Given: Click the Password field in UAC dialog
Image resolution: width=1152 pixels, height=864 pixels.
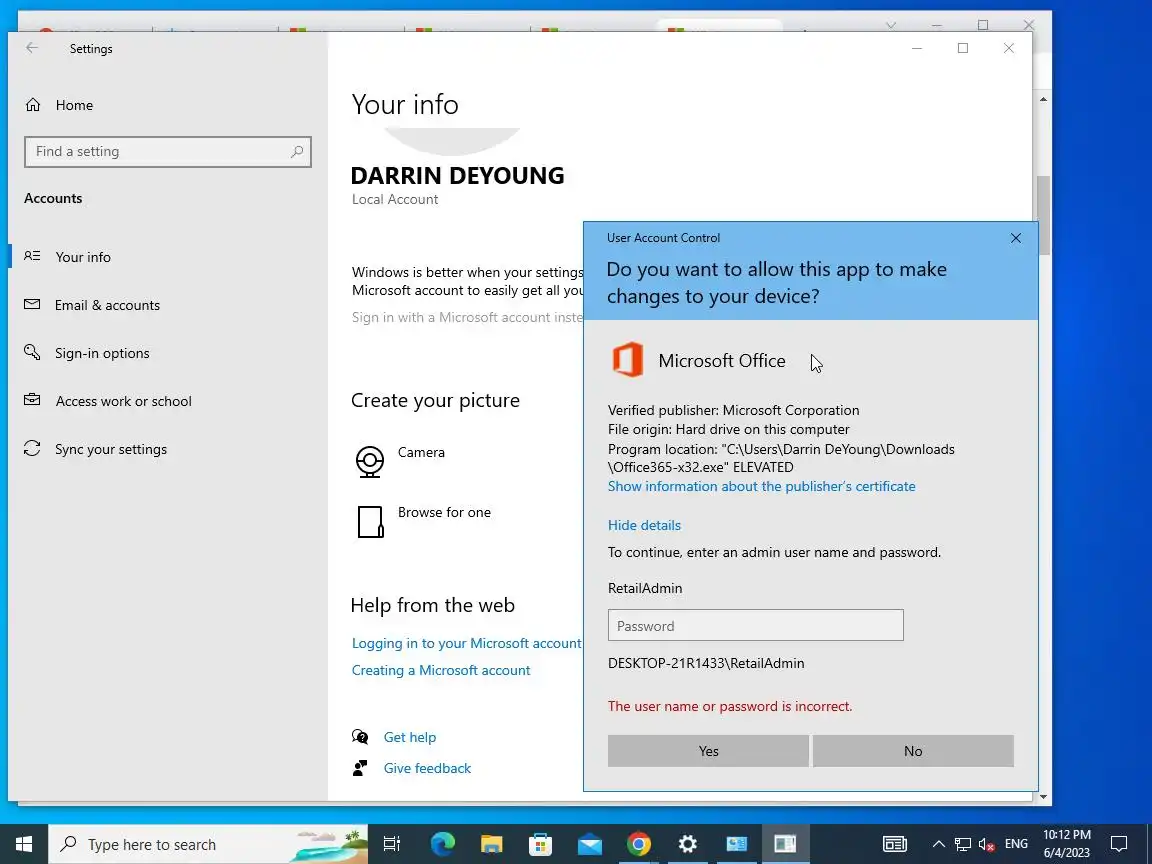Looking at the screenshot, I should (755, 625).
